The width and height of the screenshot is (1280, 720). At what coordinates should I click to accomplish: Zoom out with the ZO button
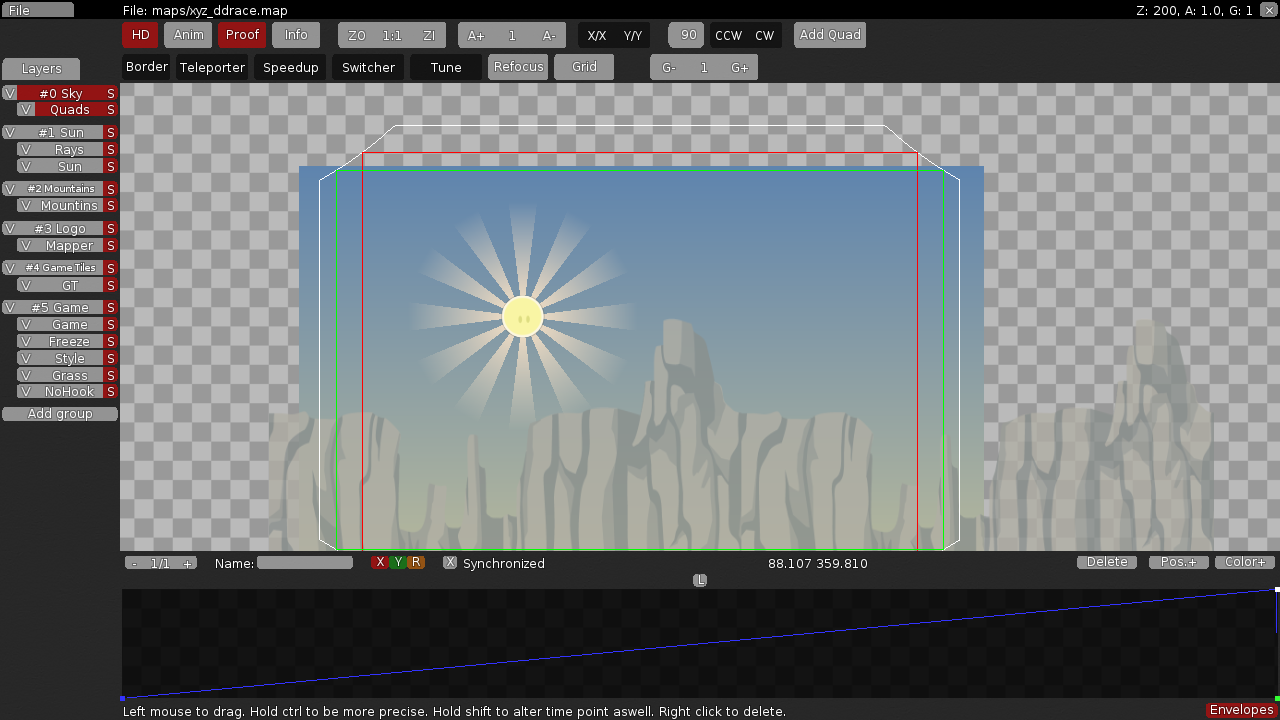(x=357, y=36)
